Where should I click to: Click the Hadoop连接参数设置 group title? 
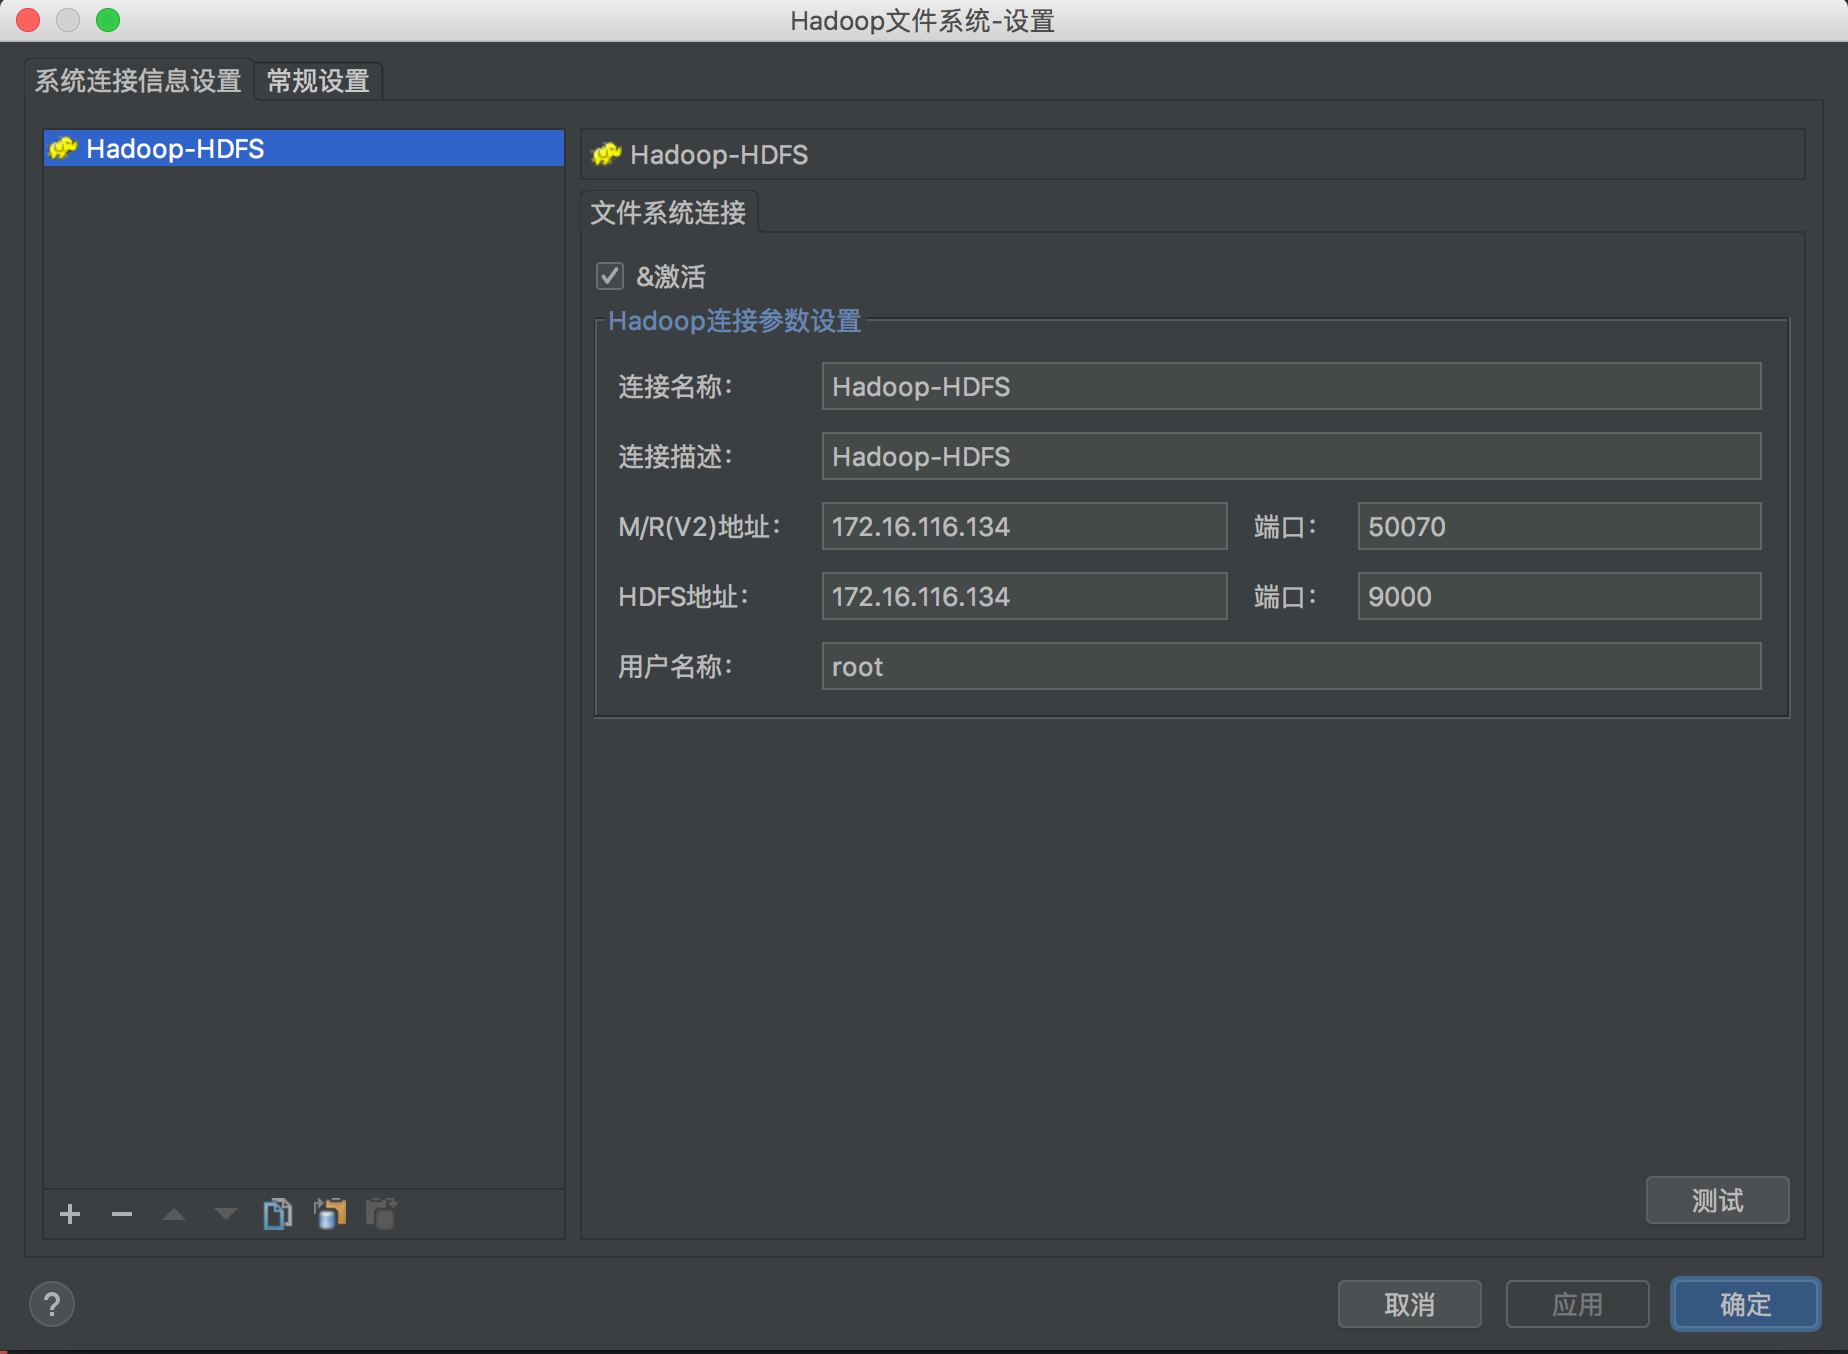(x=735, y=321)
